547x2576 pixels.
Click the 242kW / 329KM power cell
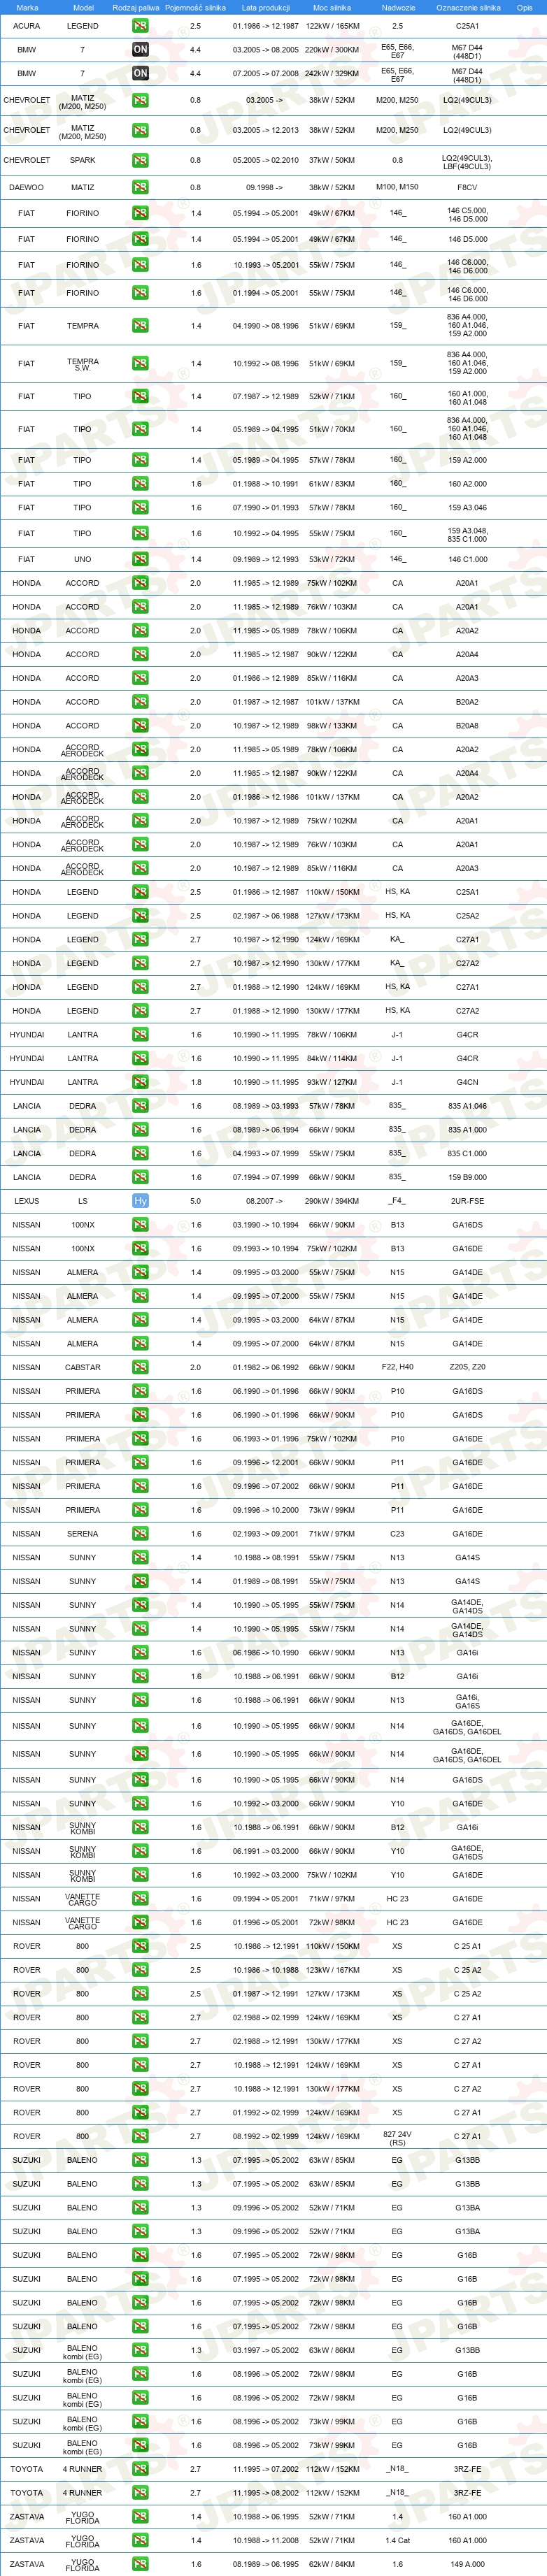click(x=332, y=73)
